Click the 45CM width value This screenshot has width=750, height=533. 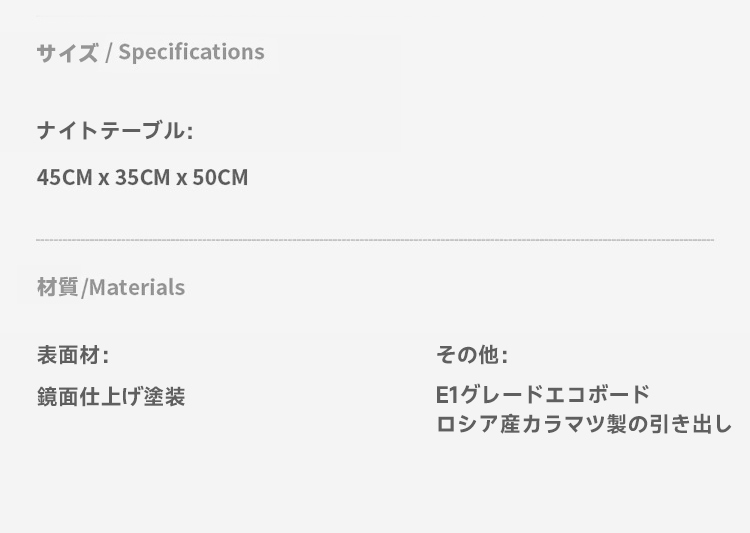[x=65, y=178]
